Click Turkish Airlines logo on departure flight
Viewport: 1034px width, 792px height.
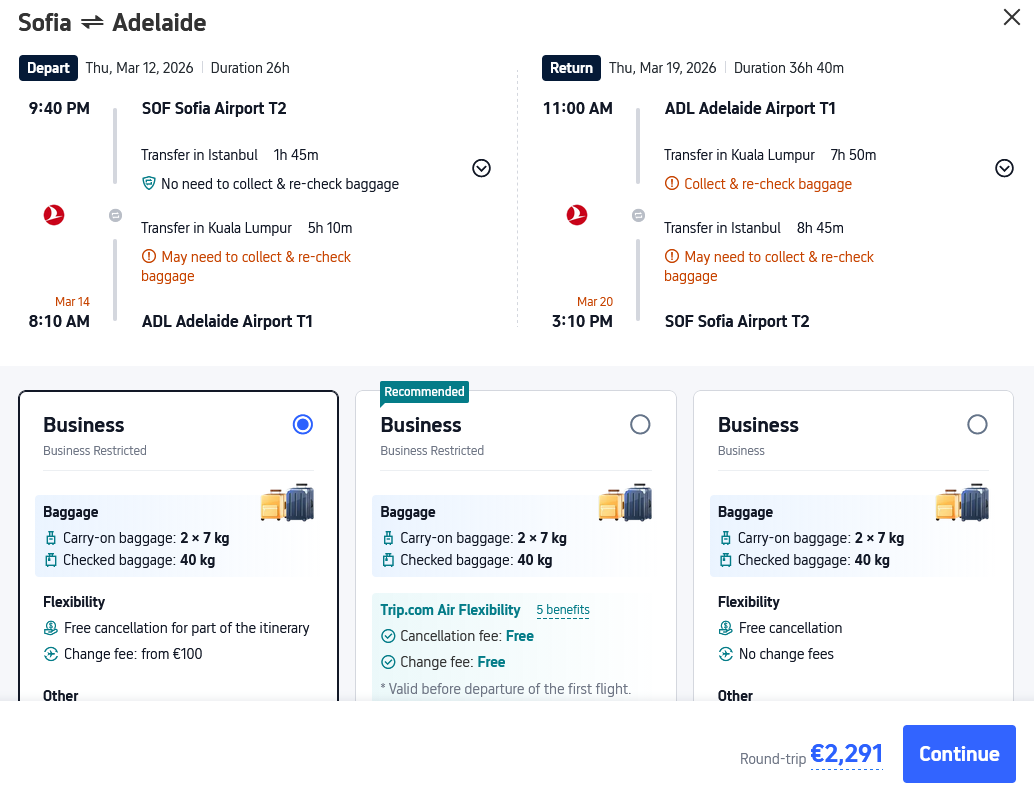point(54,214)
